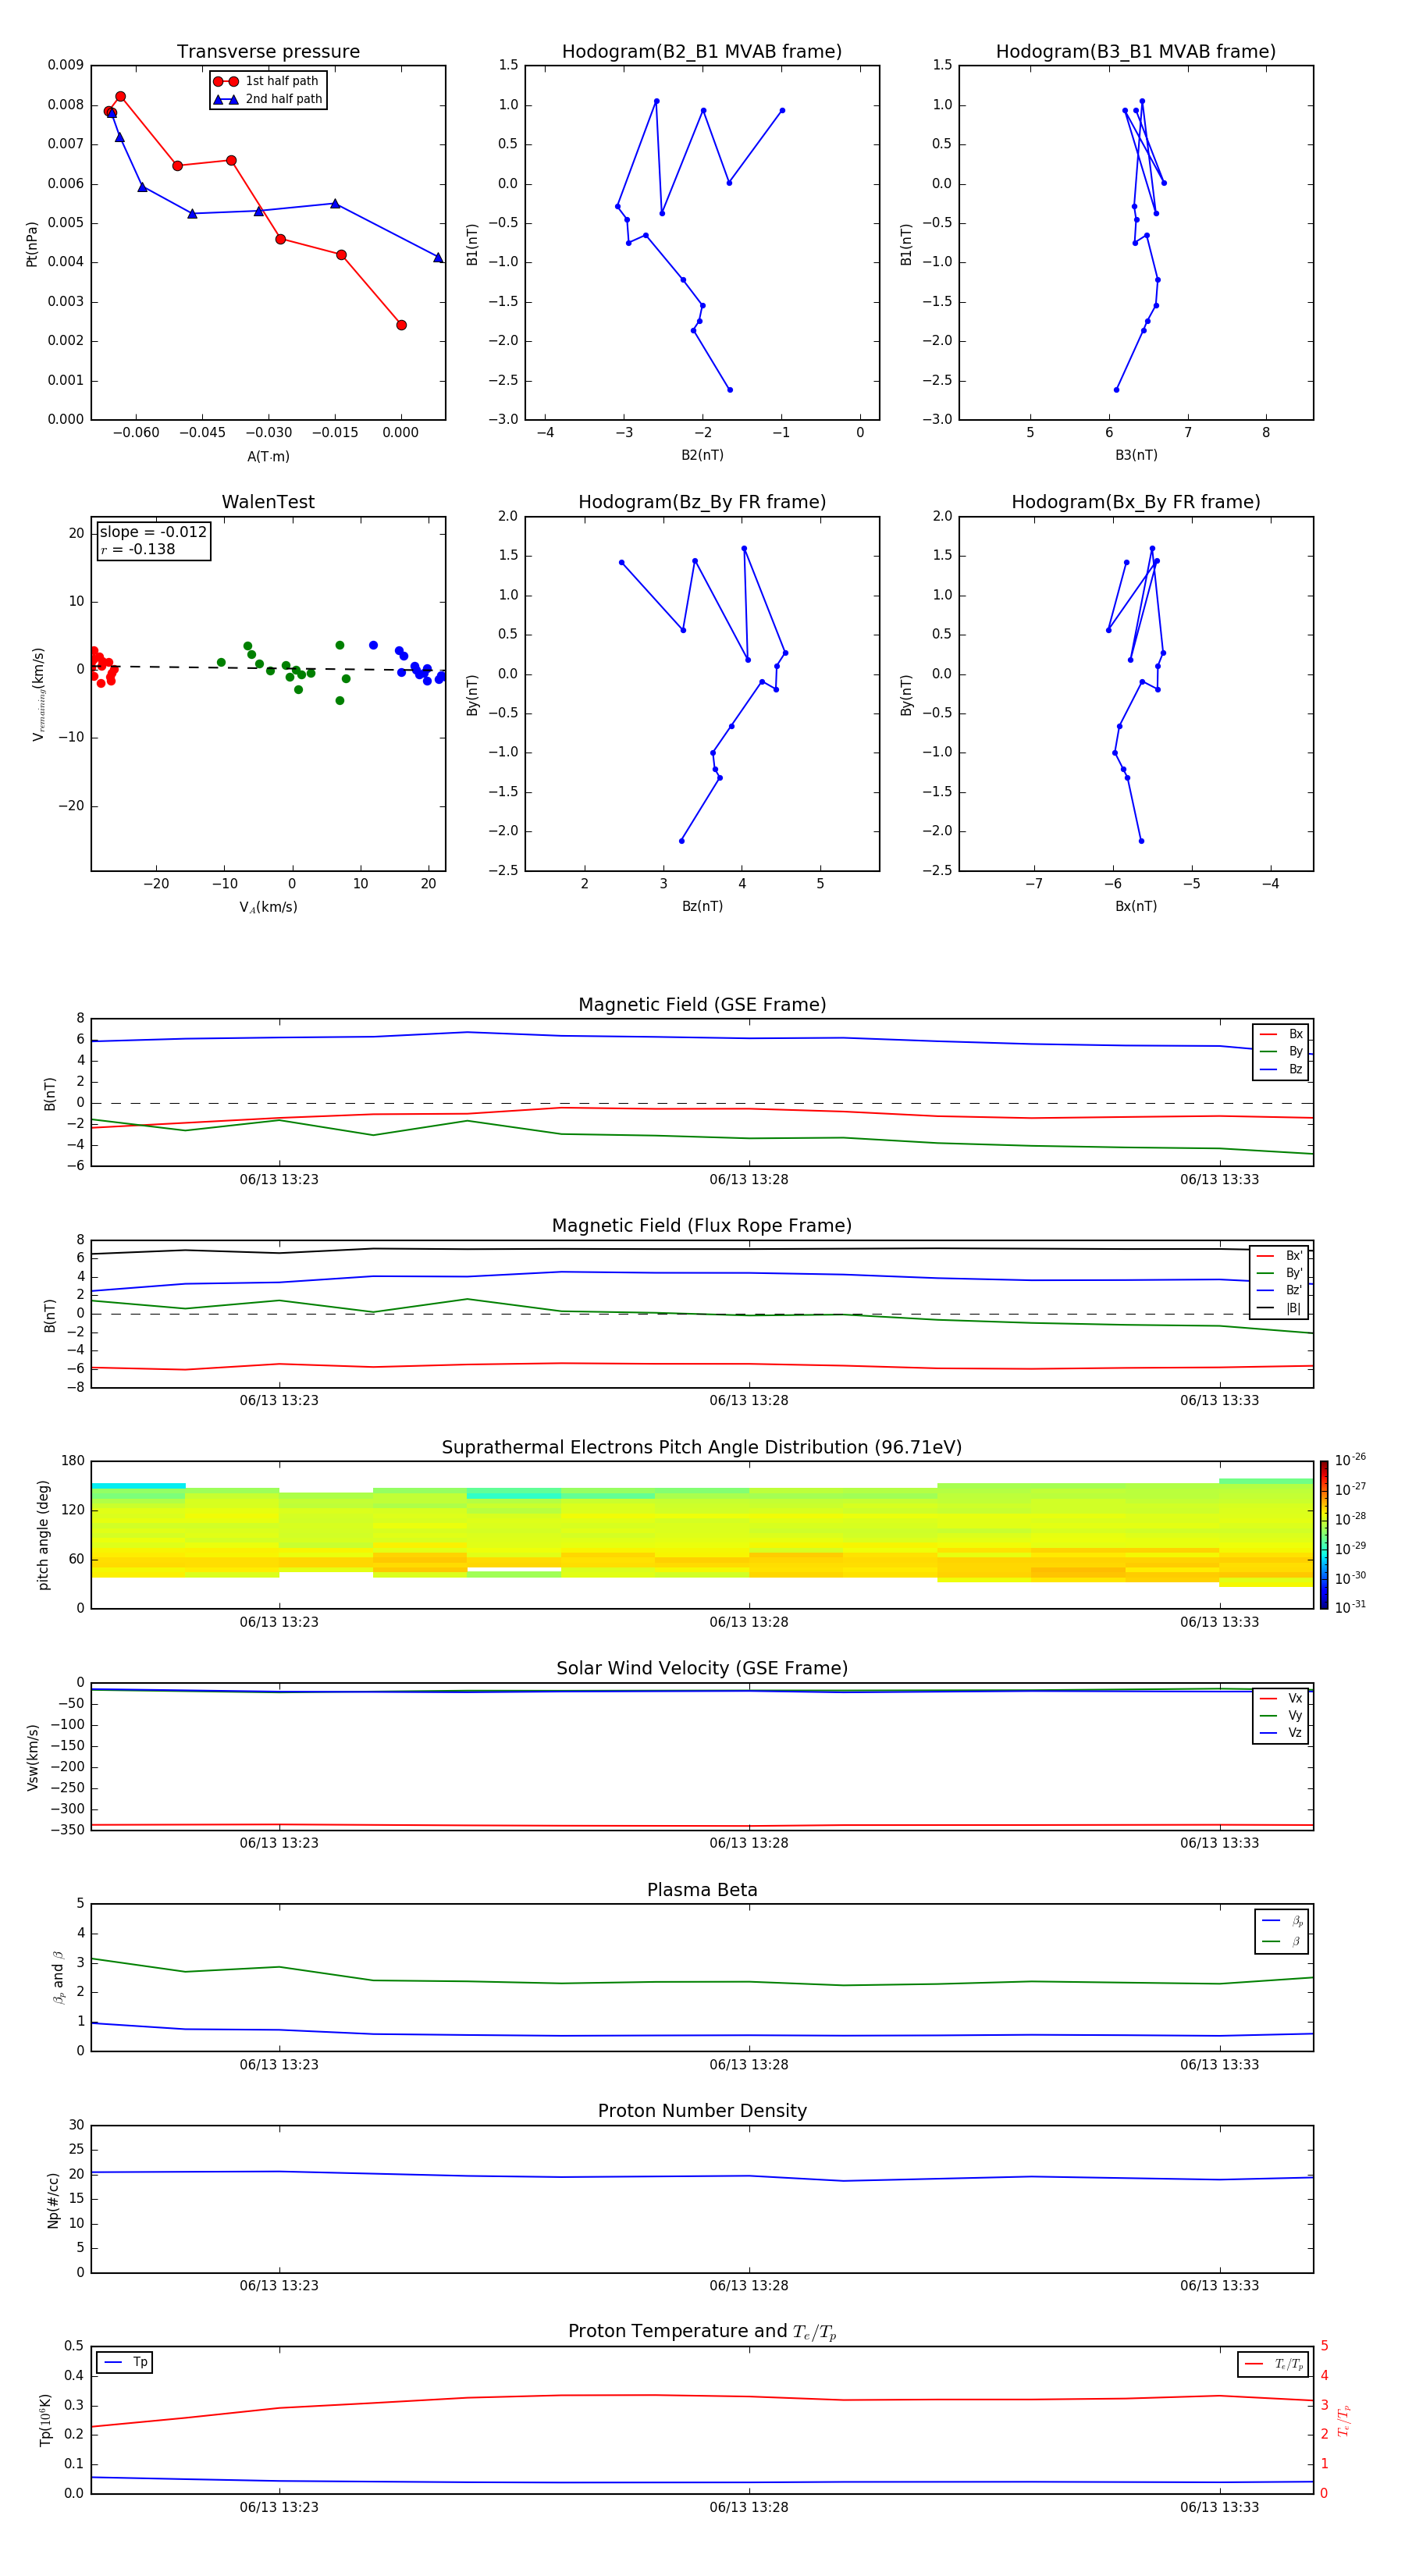
Task: Click the 'r = -0.138' annotation
Action: [138, 549]
